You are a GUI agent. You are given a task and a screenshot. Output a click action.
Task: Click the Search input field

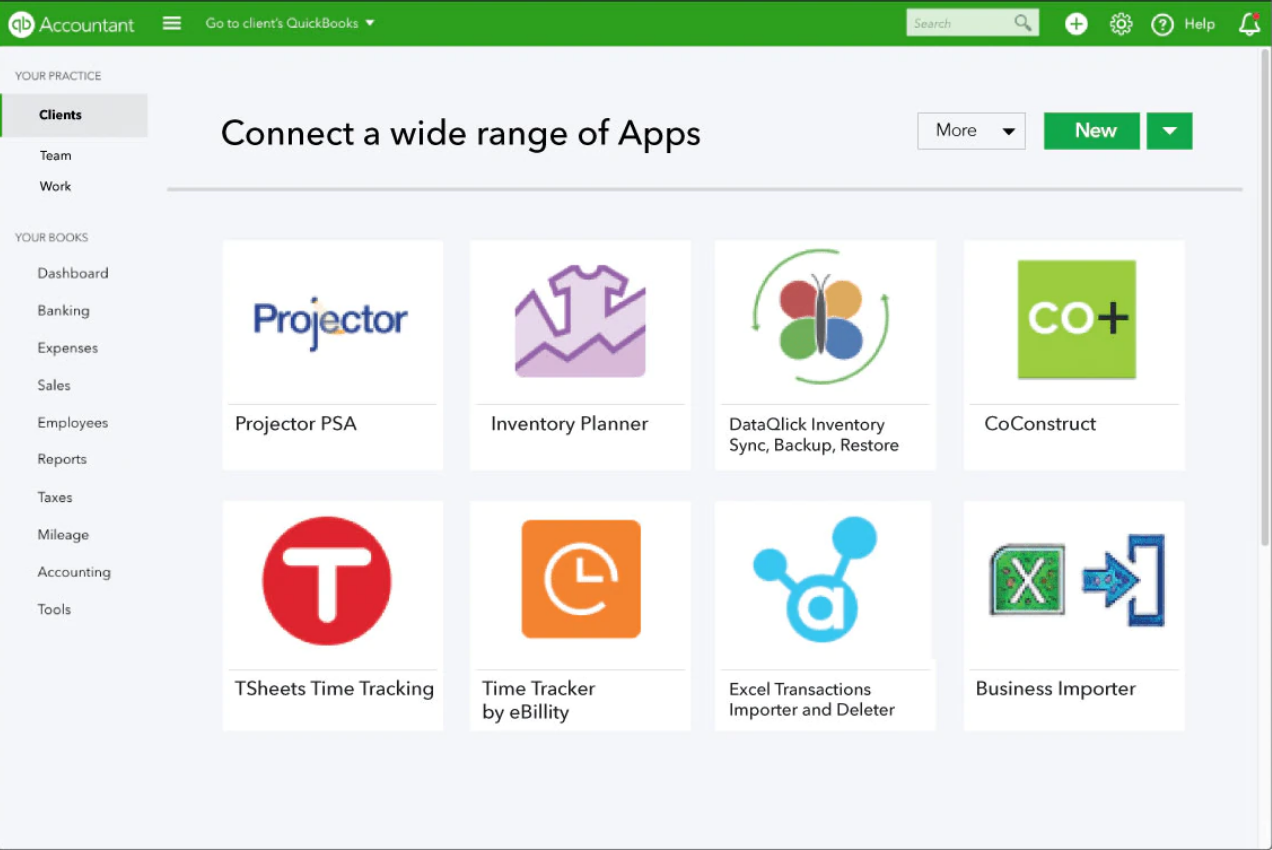coord(960,23)
